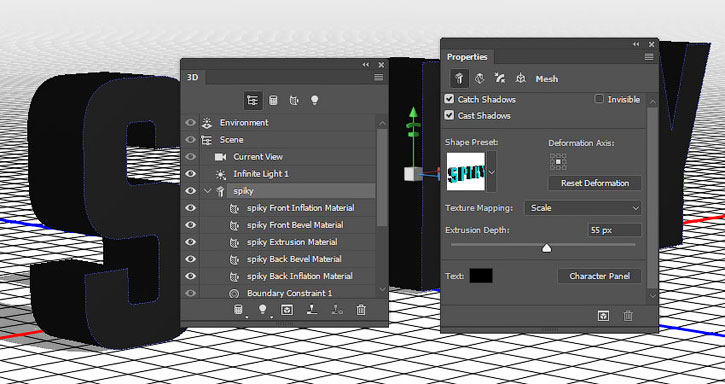Collapse the spiky mesh tree item
This screenshot has height=384, width=725.
click(x=208, y=191)
